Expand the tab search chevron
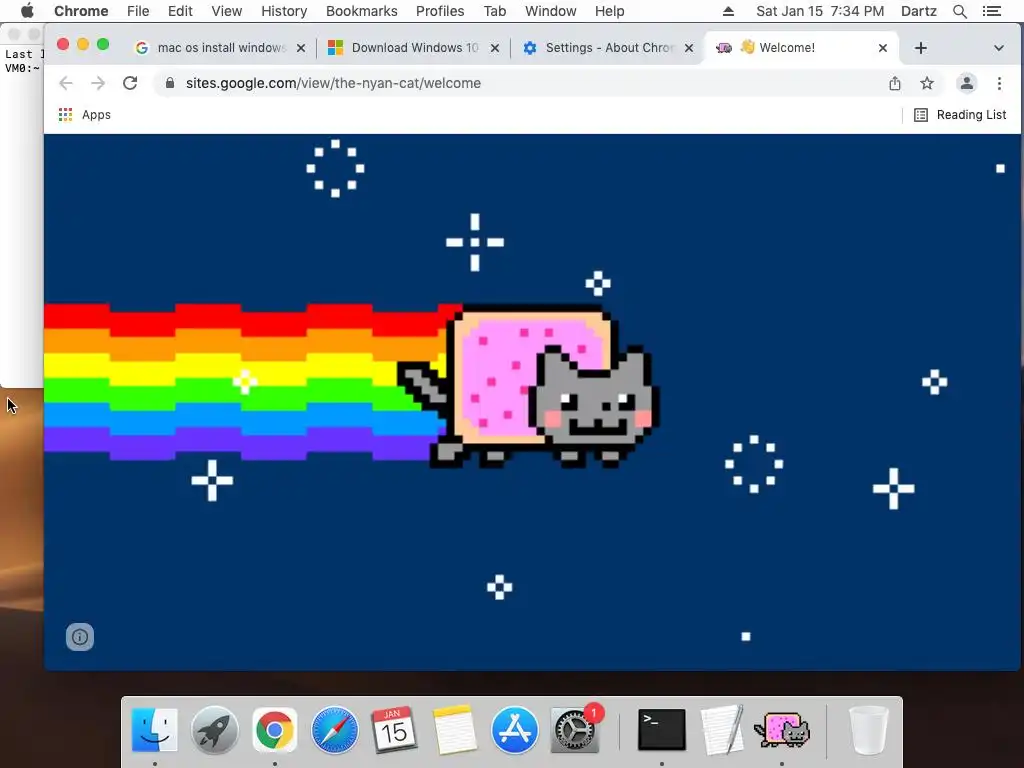The width and height of the screenshot is (1024, 768). [999, 48]
